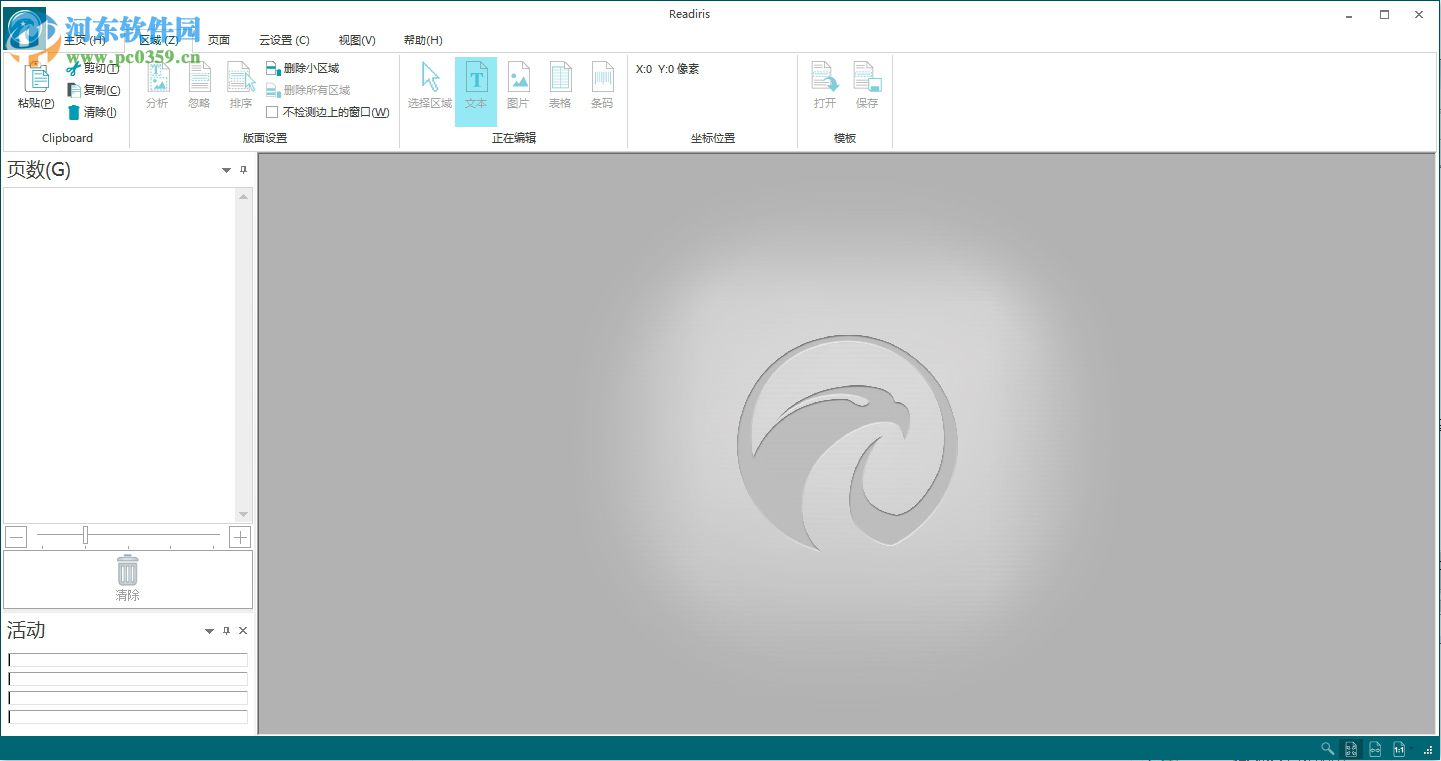Click the 版面设置 group label
The image size is (1441, 761).
click(265, 138)
